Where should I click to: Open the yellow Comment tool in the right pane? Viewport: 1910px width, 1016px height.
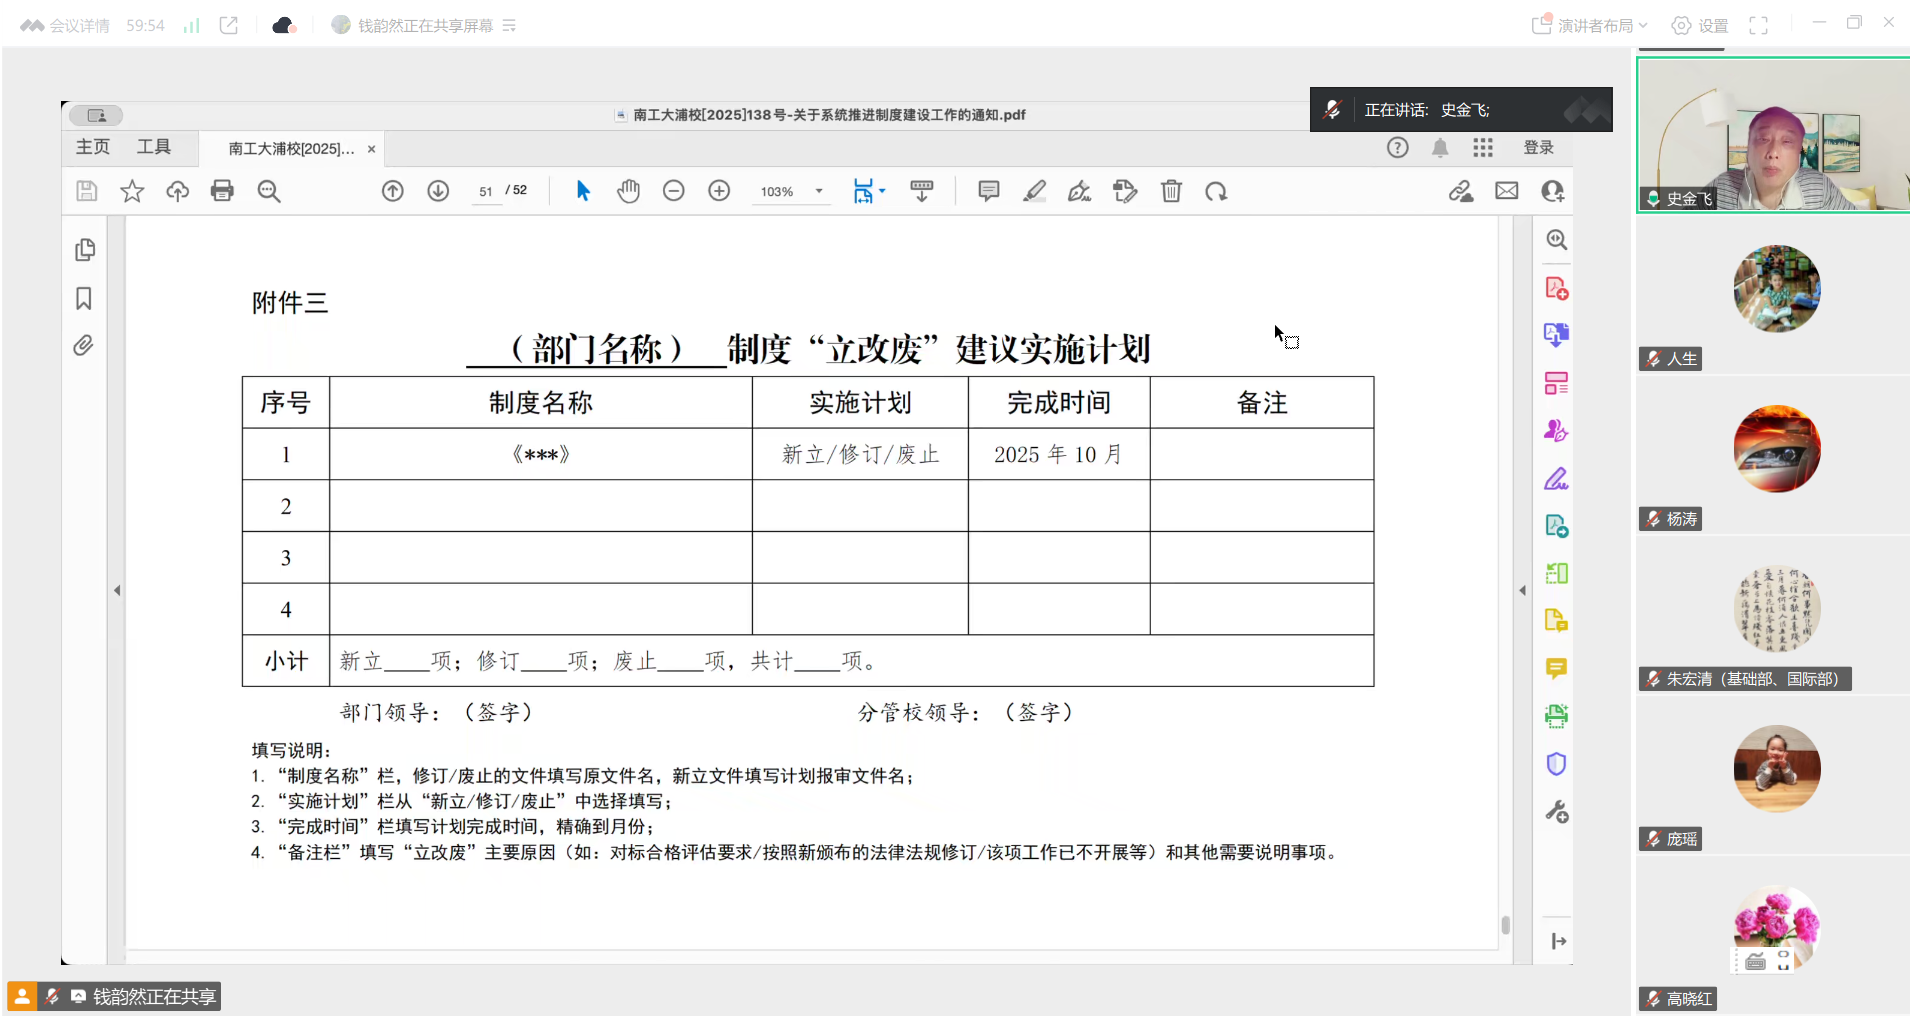point(1556,668)
